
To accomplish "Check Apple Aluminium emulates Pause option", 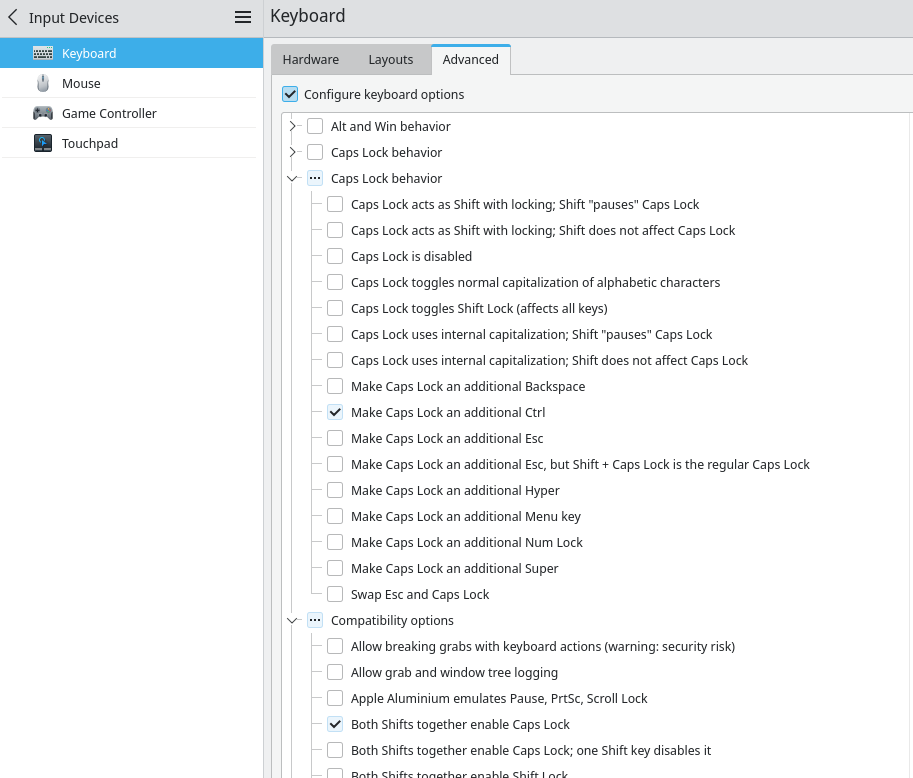I will point(335,698).
